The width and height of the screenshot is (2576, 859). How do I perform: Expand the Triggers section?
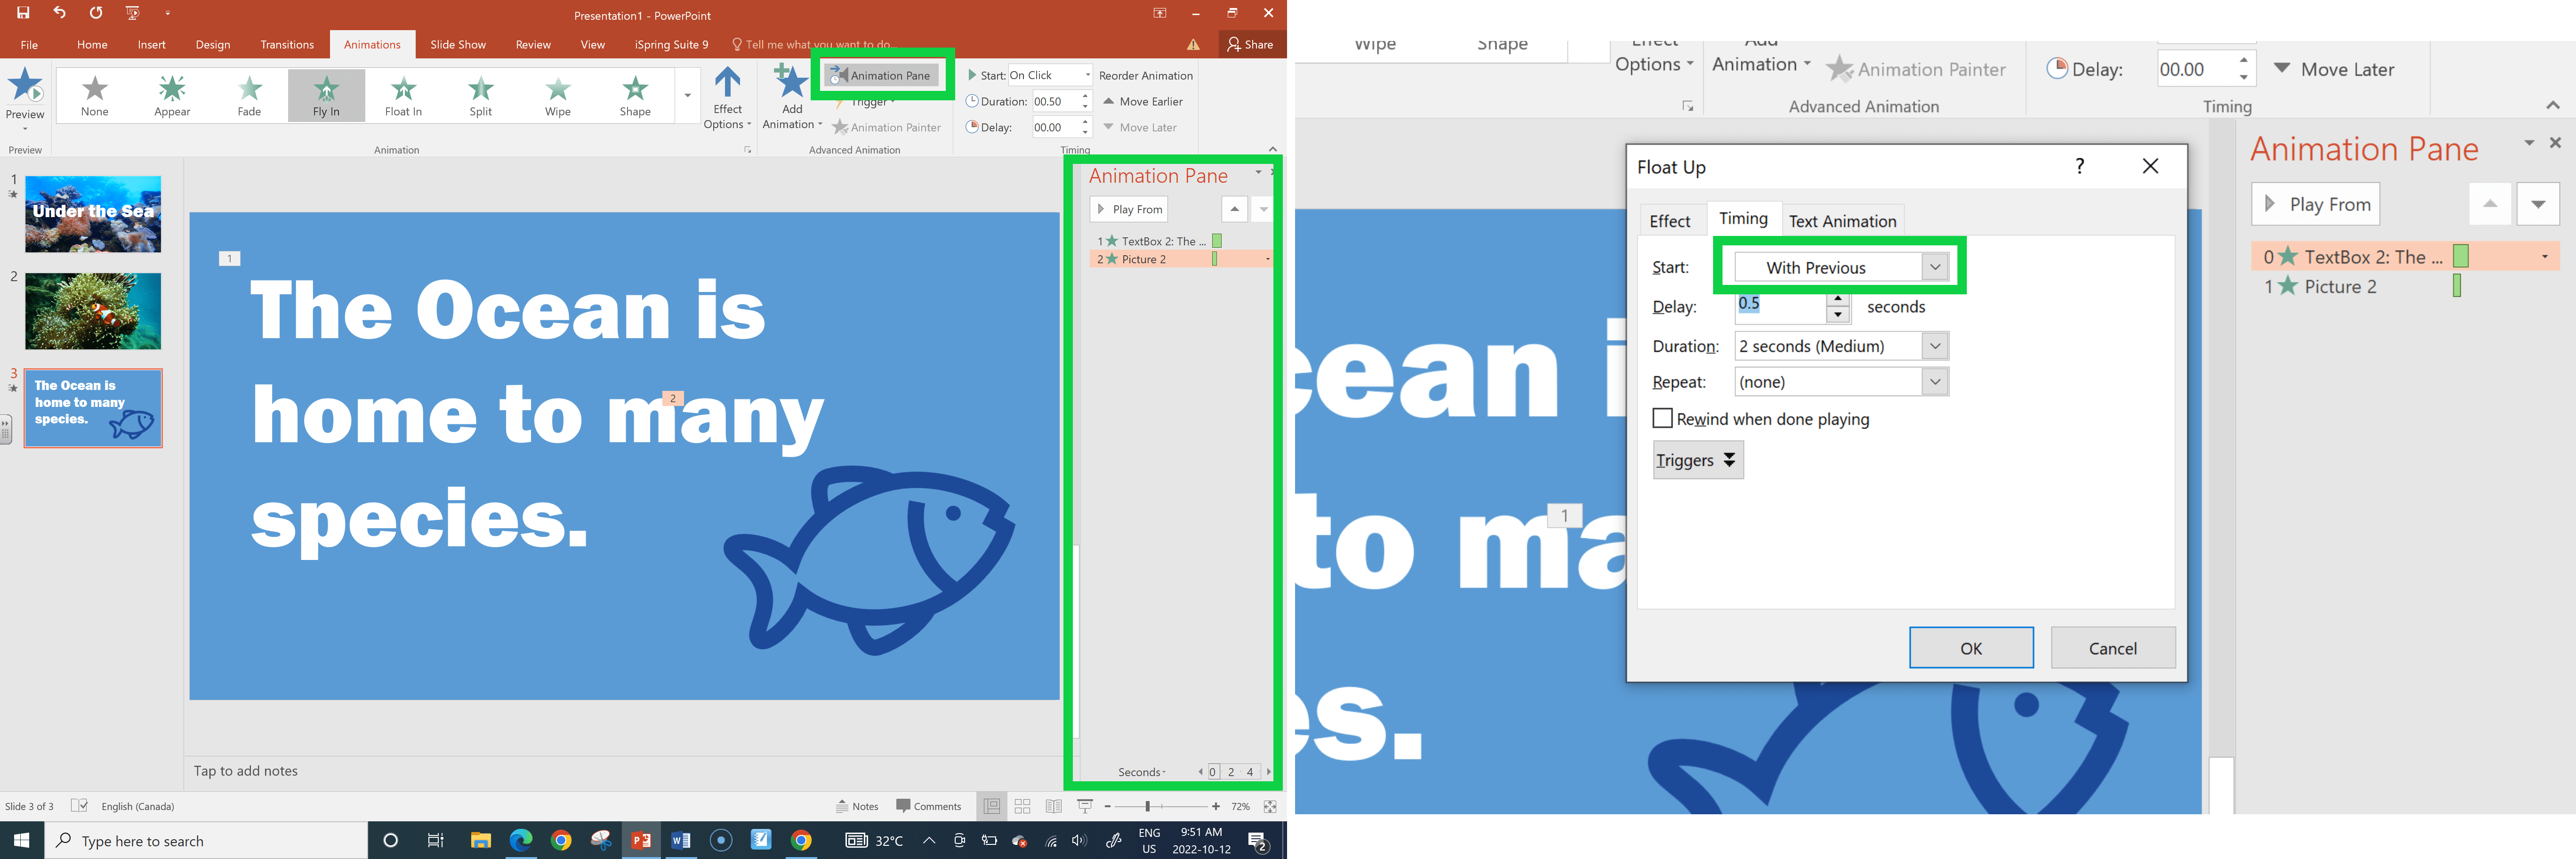(1698, 460)
